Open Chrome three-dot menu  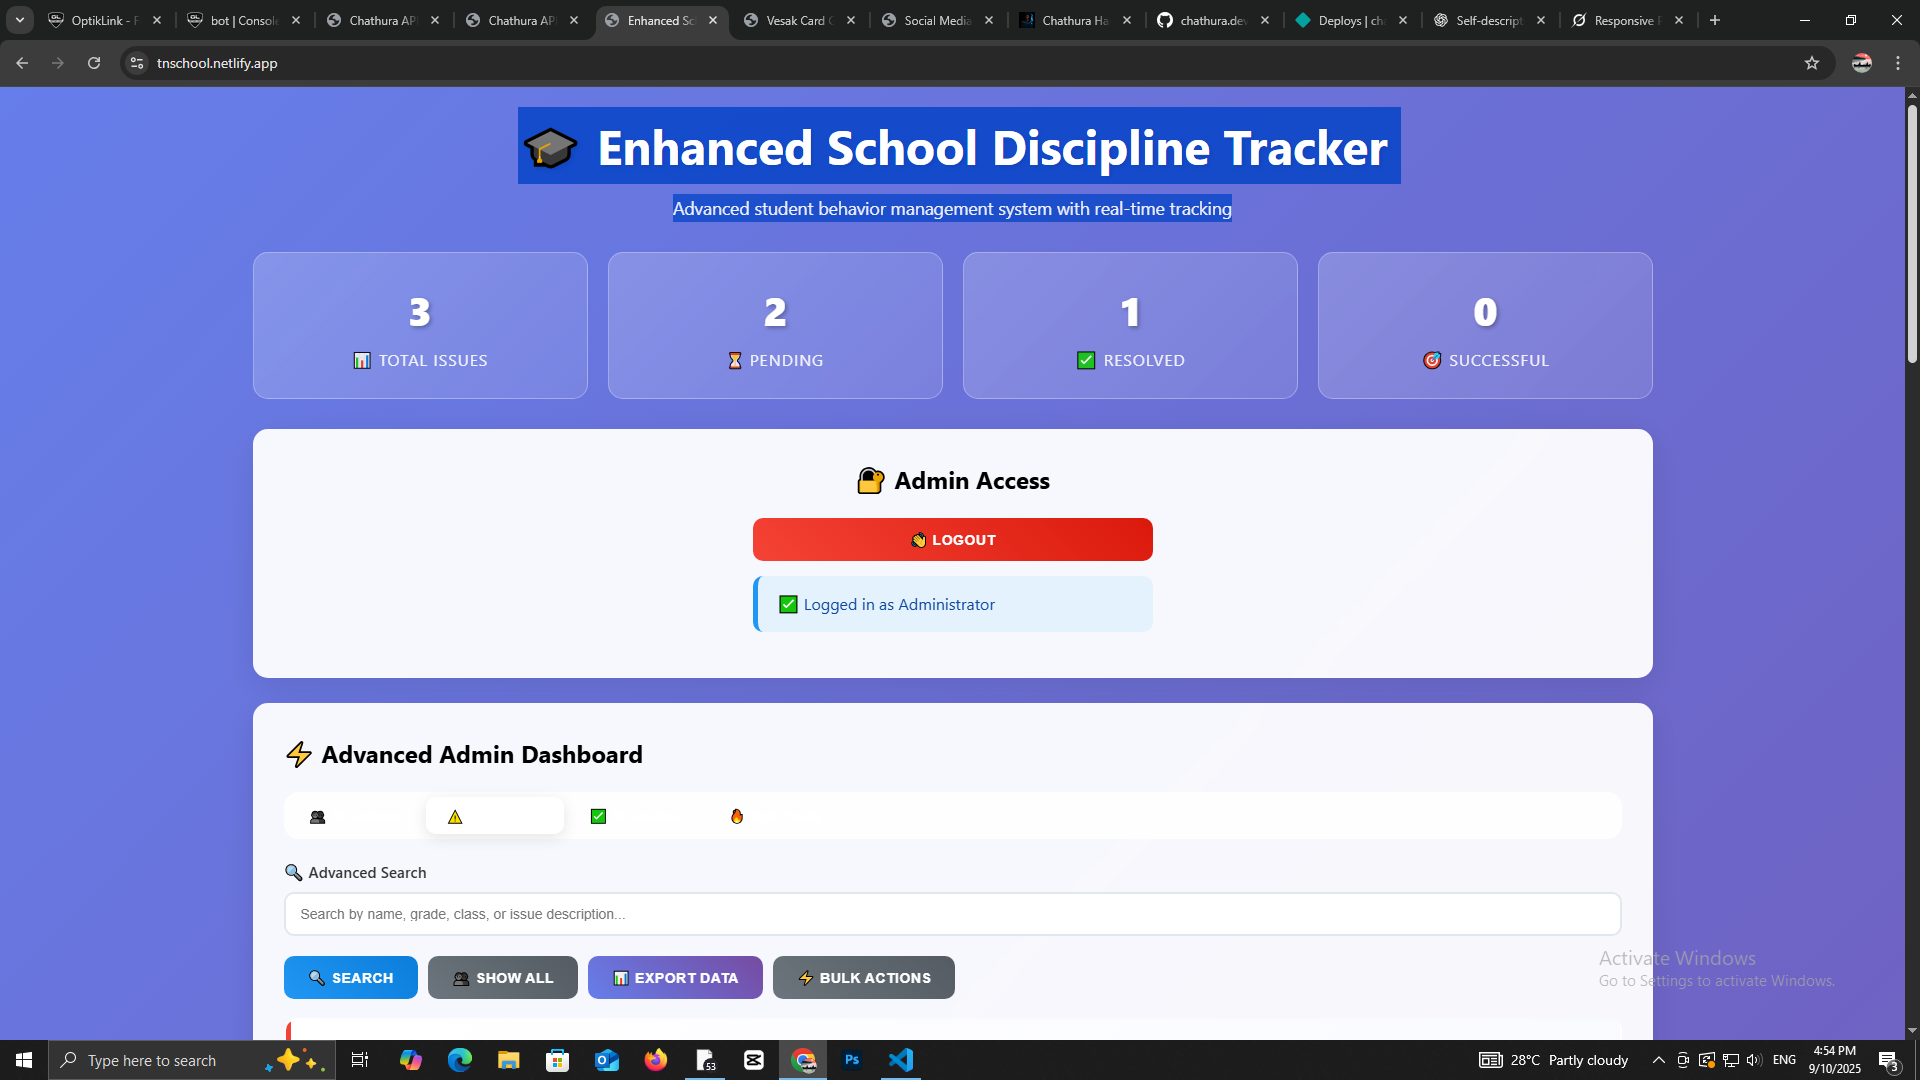[x=1898, y=63]
